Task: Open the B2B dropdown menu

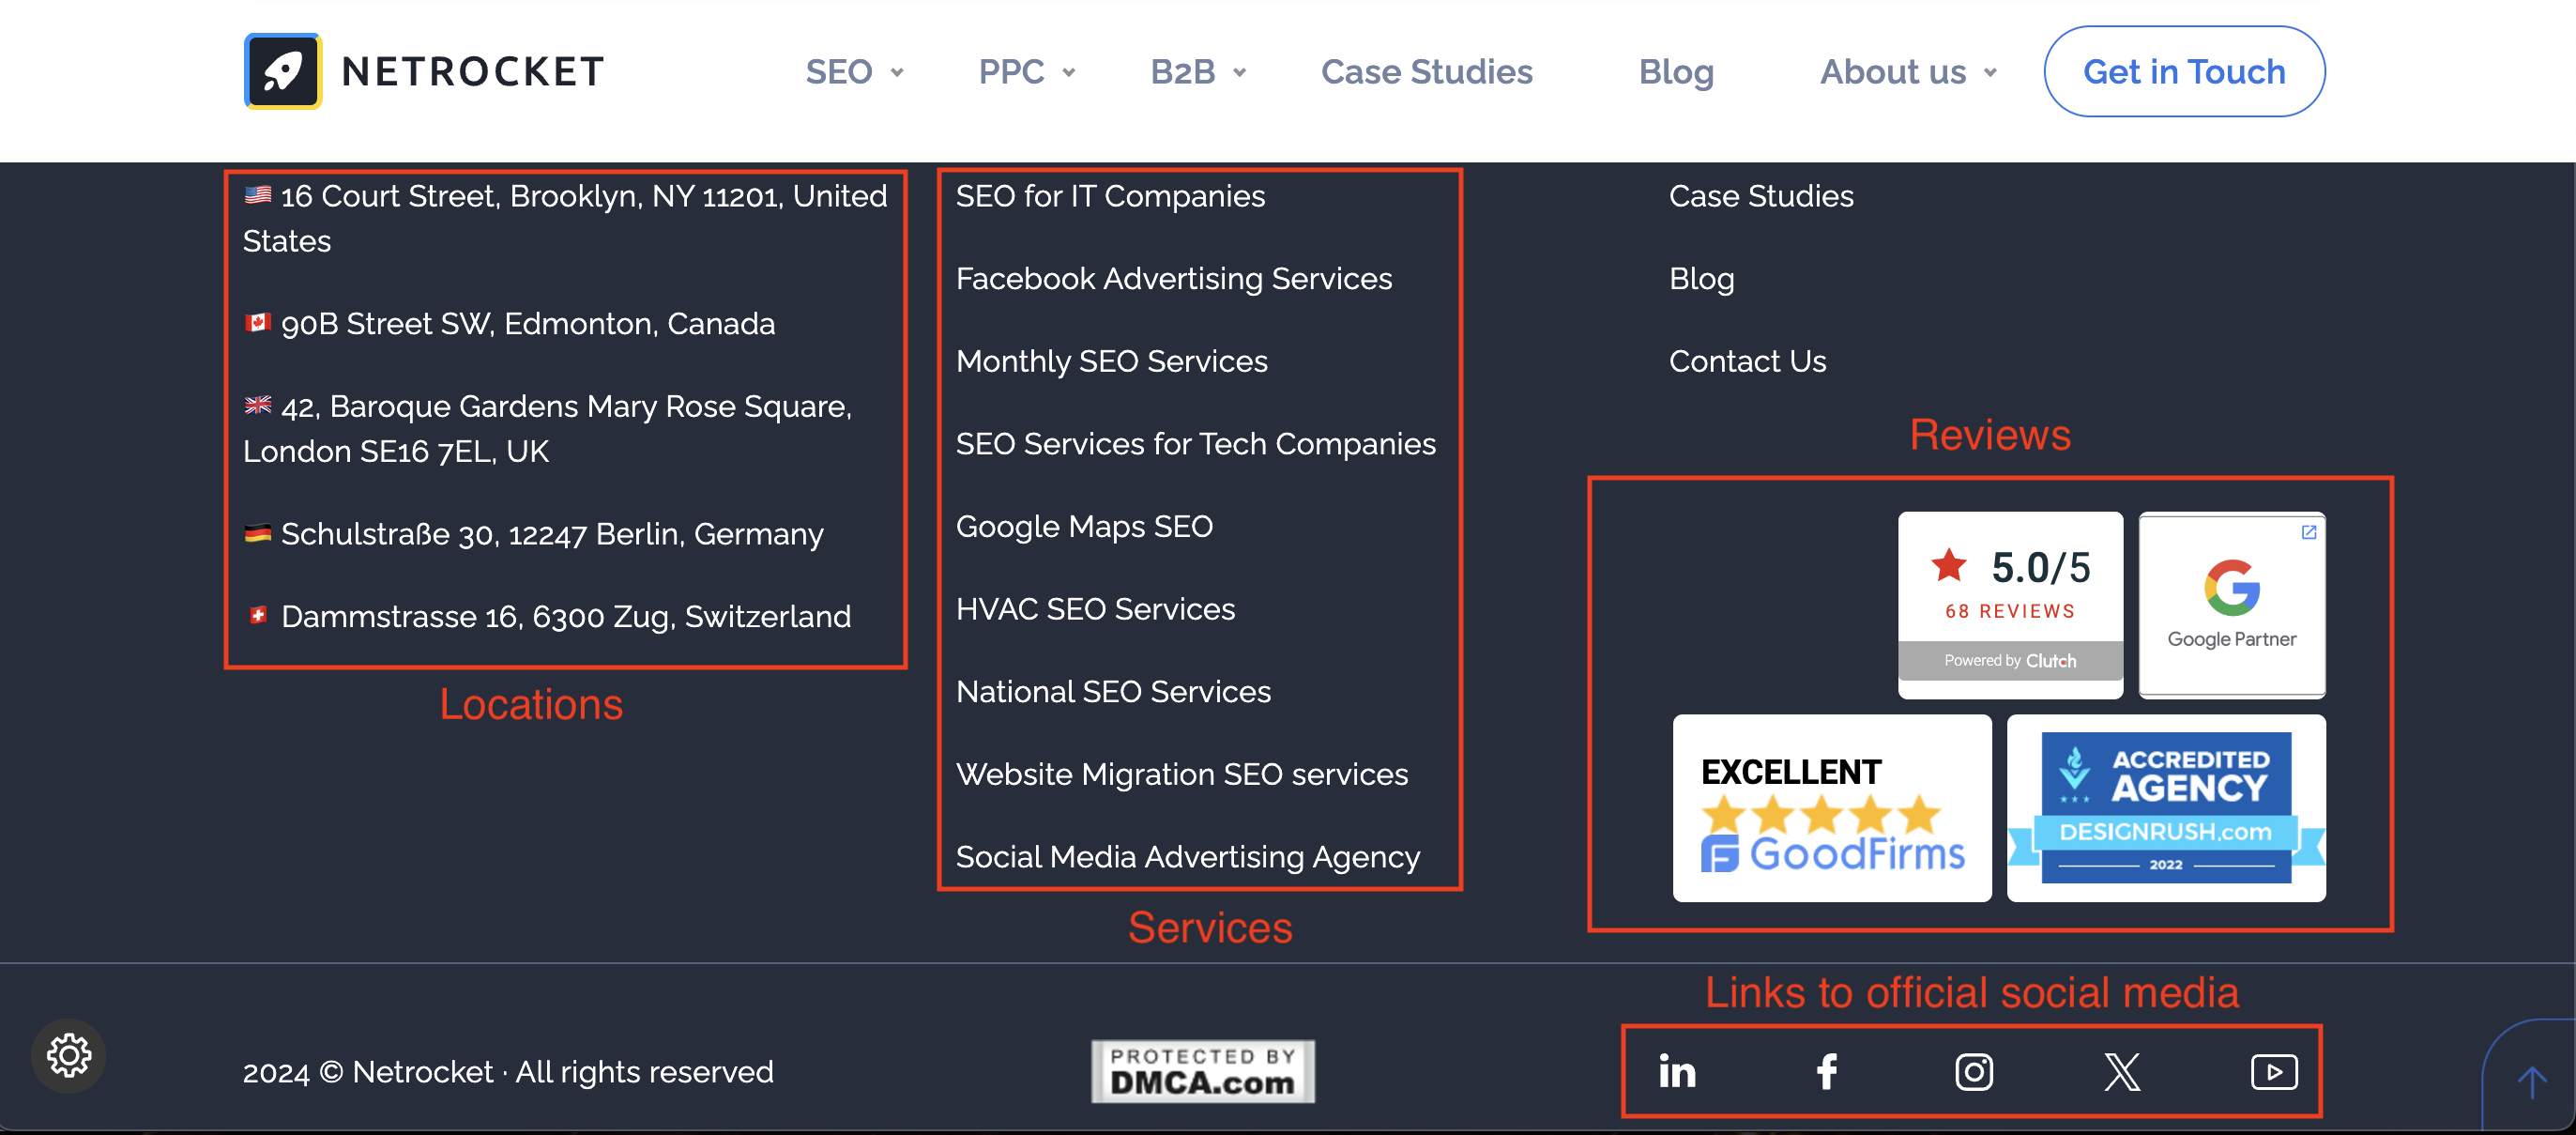Action: [1197, 72]
